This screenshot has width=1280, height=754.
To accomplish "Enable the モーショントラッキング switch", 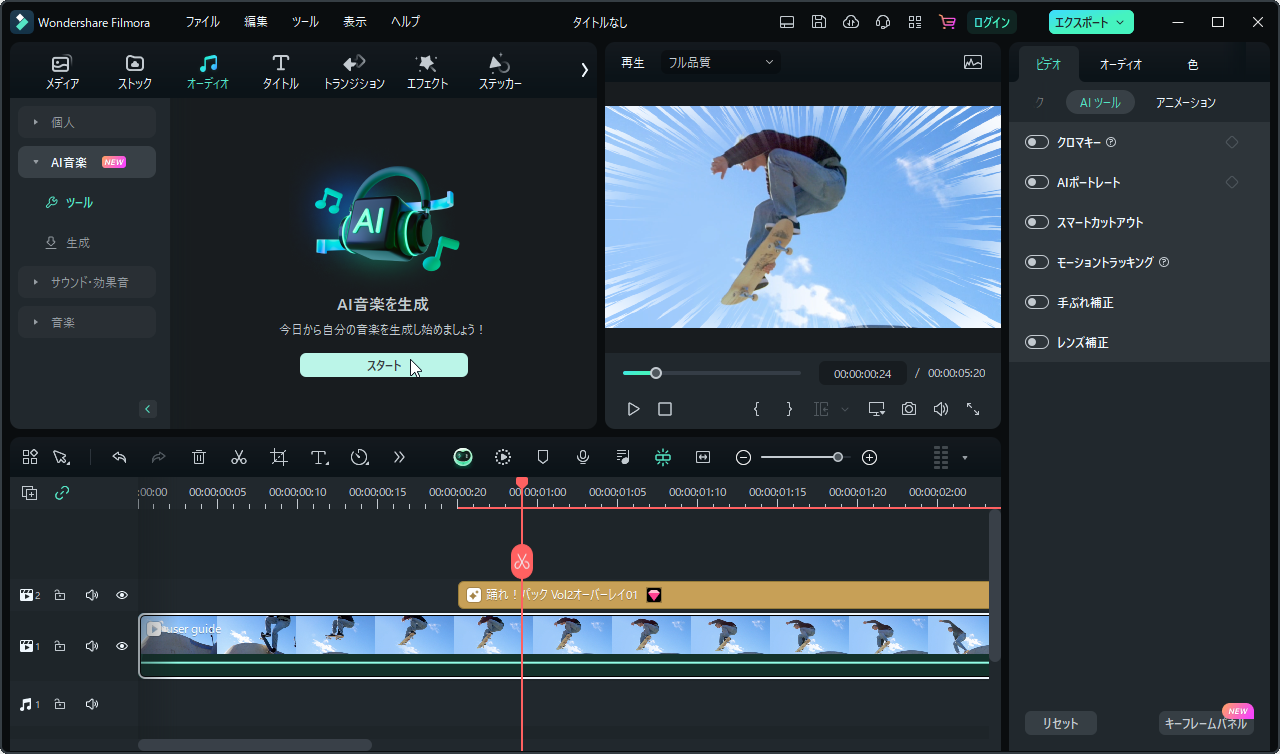I will click(1037, 262).
